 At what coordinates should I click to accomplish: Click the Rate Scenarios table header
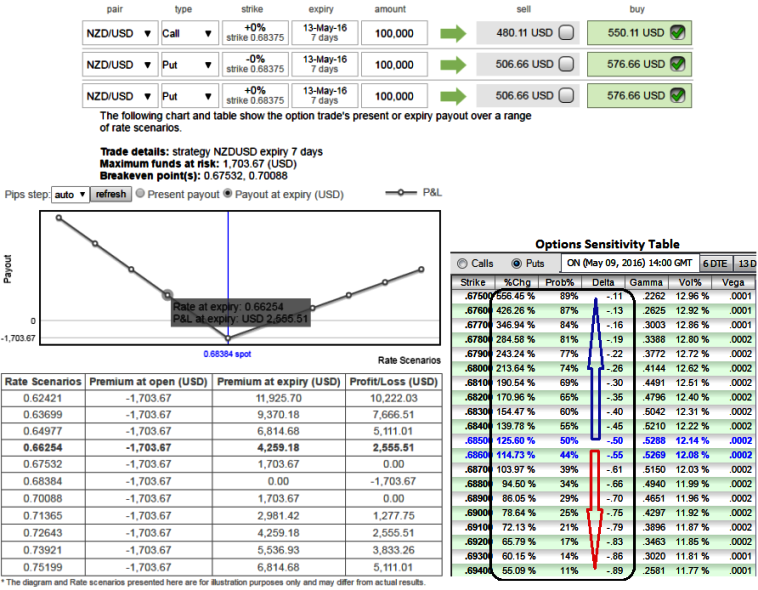tap(43, 382)
